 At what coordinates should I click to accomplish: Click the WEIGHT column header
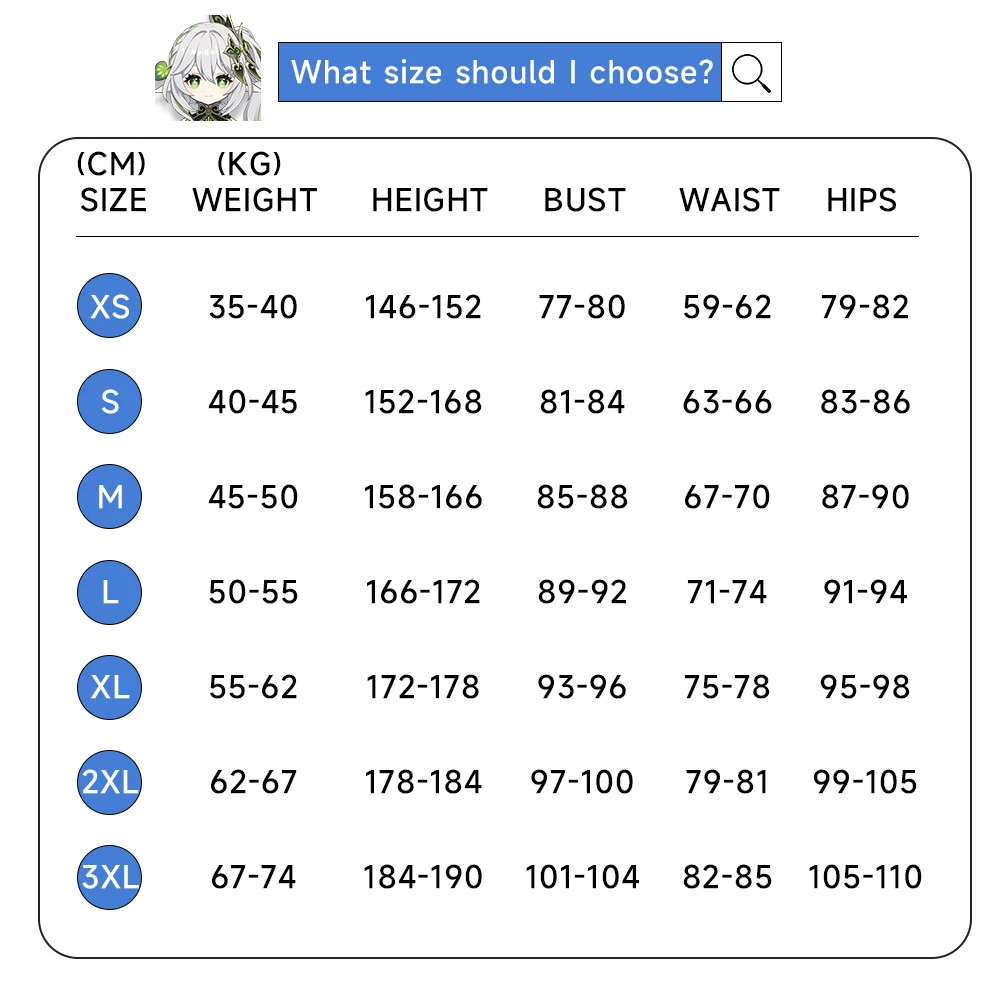(x=254, y=200)
